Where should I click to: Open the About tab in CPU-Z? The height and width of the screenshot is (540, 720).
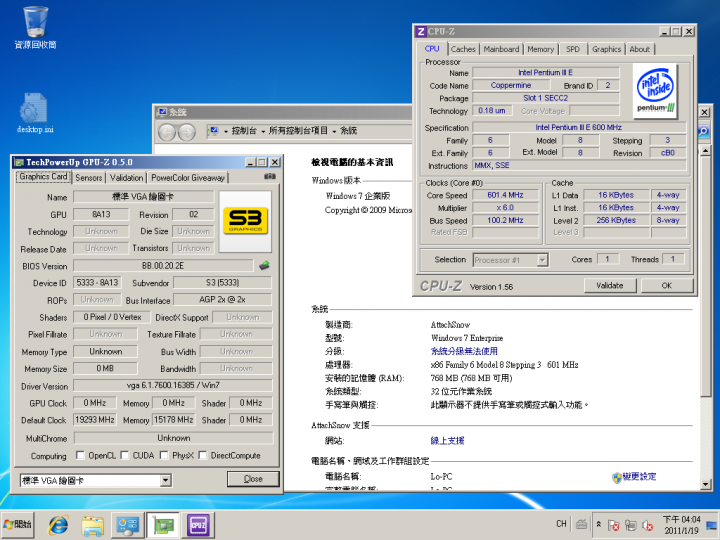(x=639, y=49)
